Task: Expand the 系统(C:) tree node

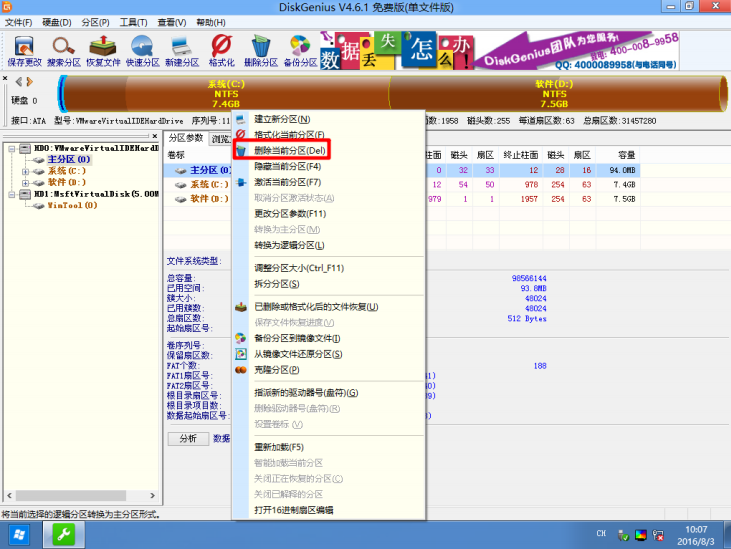Action: point(25,172)
